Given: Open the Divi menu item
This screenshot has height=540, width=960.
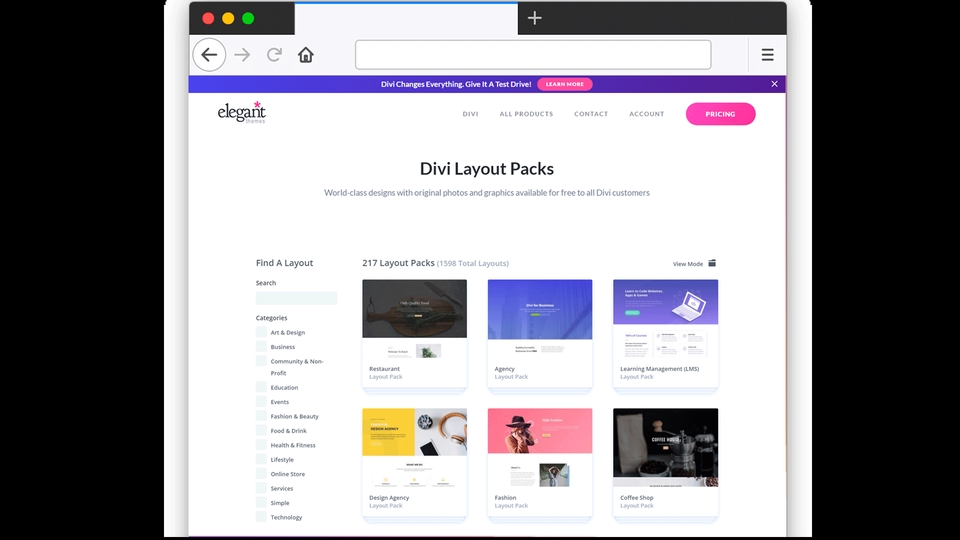Looking at the screenshot, I should tap(470, 114).
